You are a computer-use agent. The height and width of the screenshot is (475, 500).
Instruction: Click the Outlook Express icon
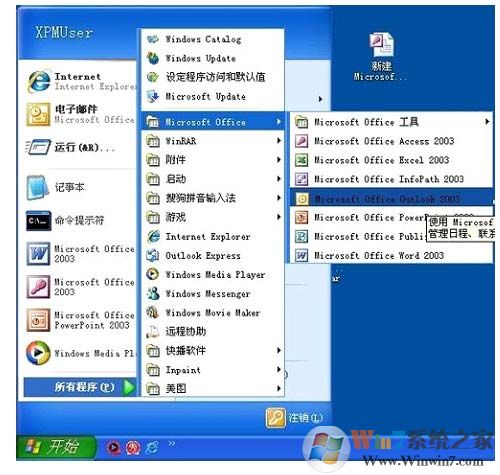point(153,256)
